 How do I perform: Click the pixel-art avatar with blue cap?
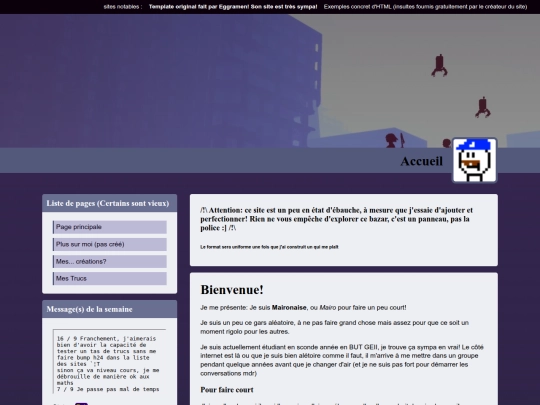[475, 160]
